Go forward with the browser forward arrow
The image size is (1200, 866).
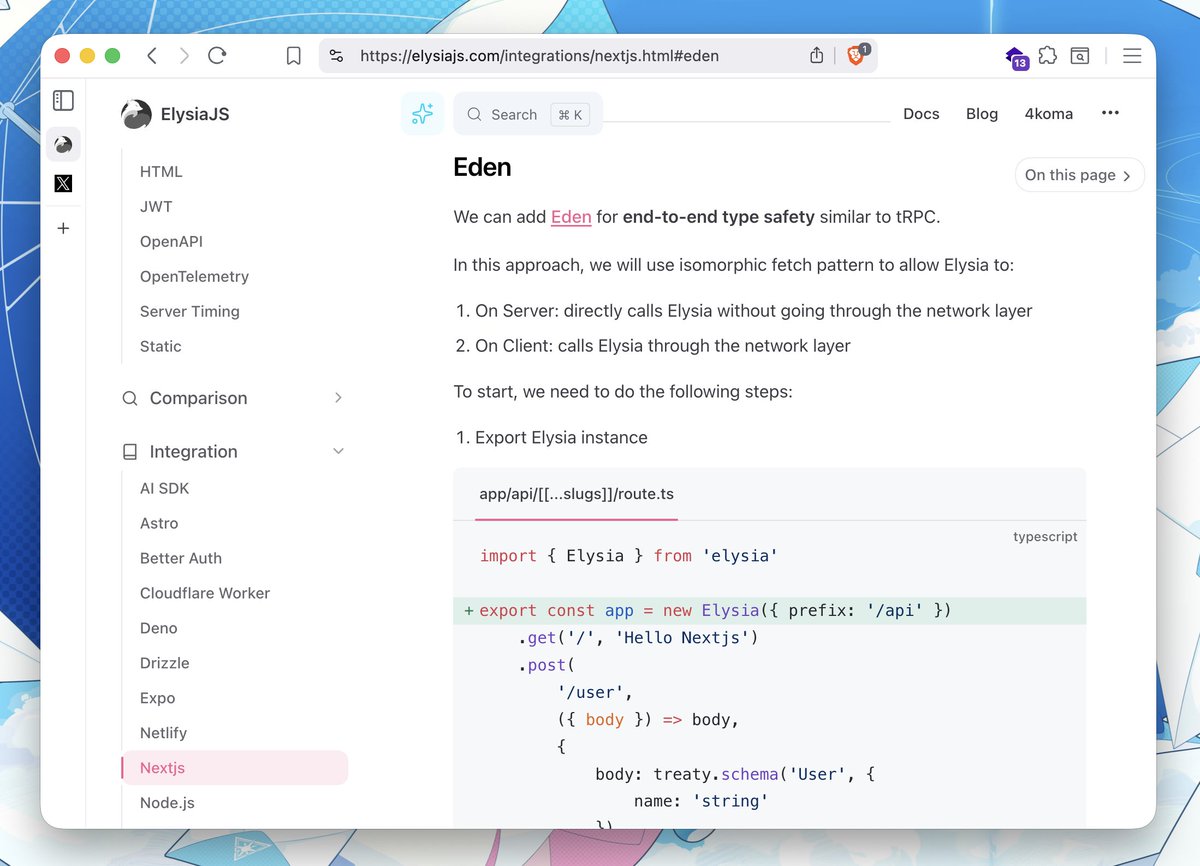pyautogui.click(x=184, y=56)
